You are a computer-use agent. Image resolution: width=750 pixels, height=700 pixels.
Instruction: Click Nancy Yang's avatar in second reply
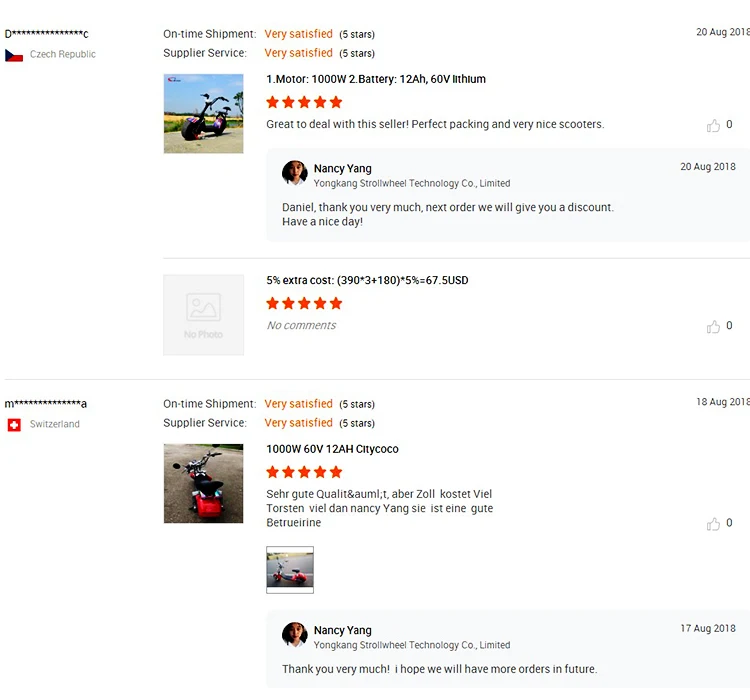[295, 635]
